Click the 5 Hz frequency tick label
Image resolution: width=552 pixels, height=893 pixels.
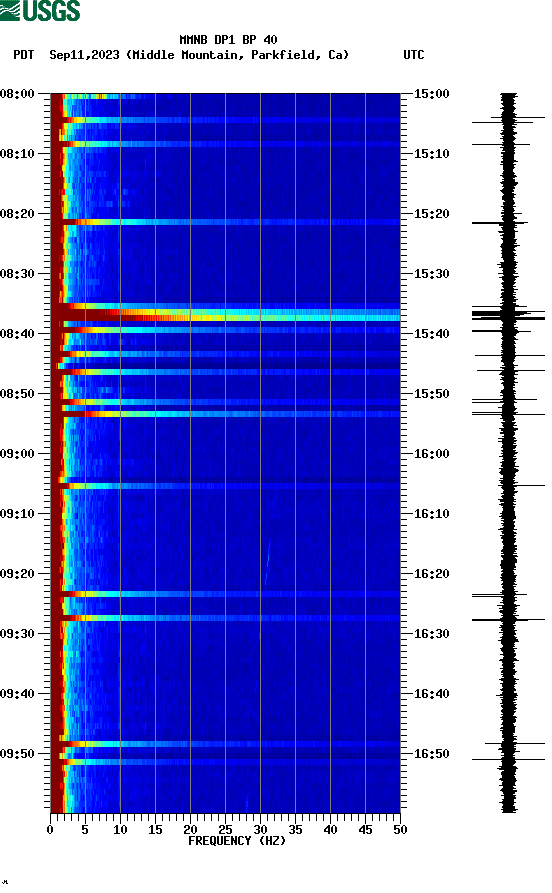point(85,830)
